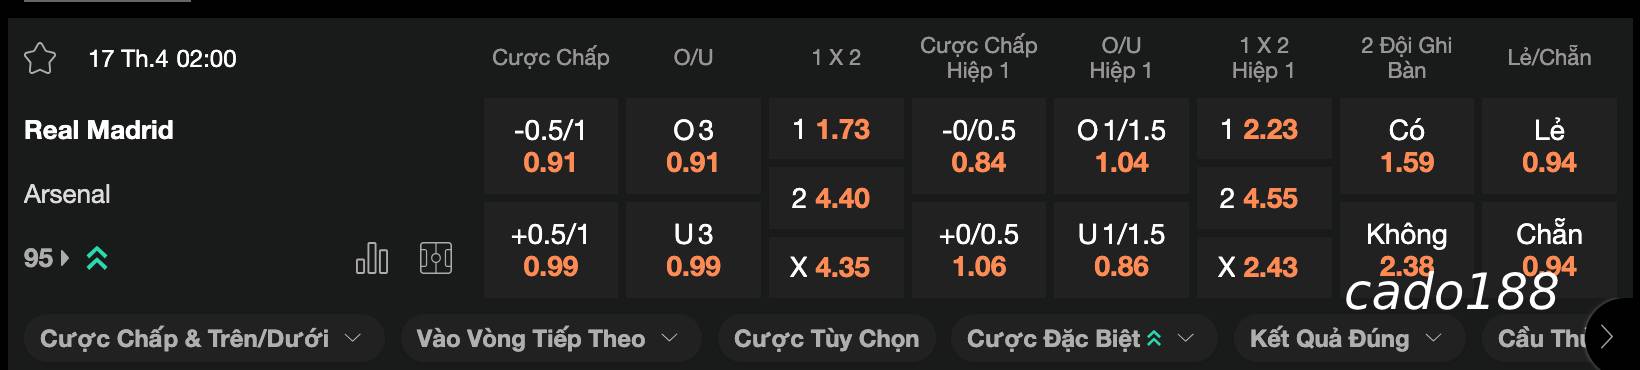Bet on Real Madrid handicap -0.5/1 at 0.91

coord(550,146)
